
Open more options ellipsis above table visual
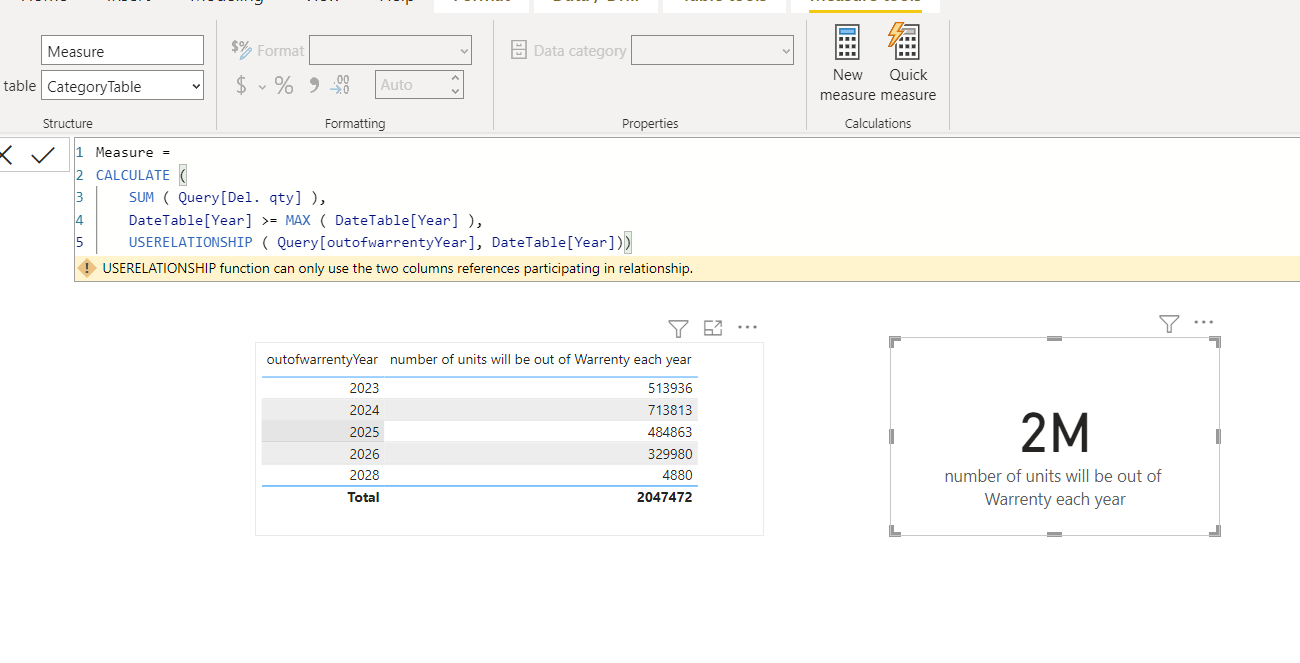(747, 327)
